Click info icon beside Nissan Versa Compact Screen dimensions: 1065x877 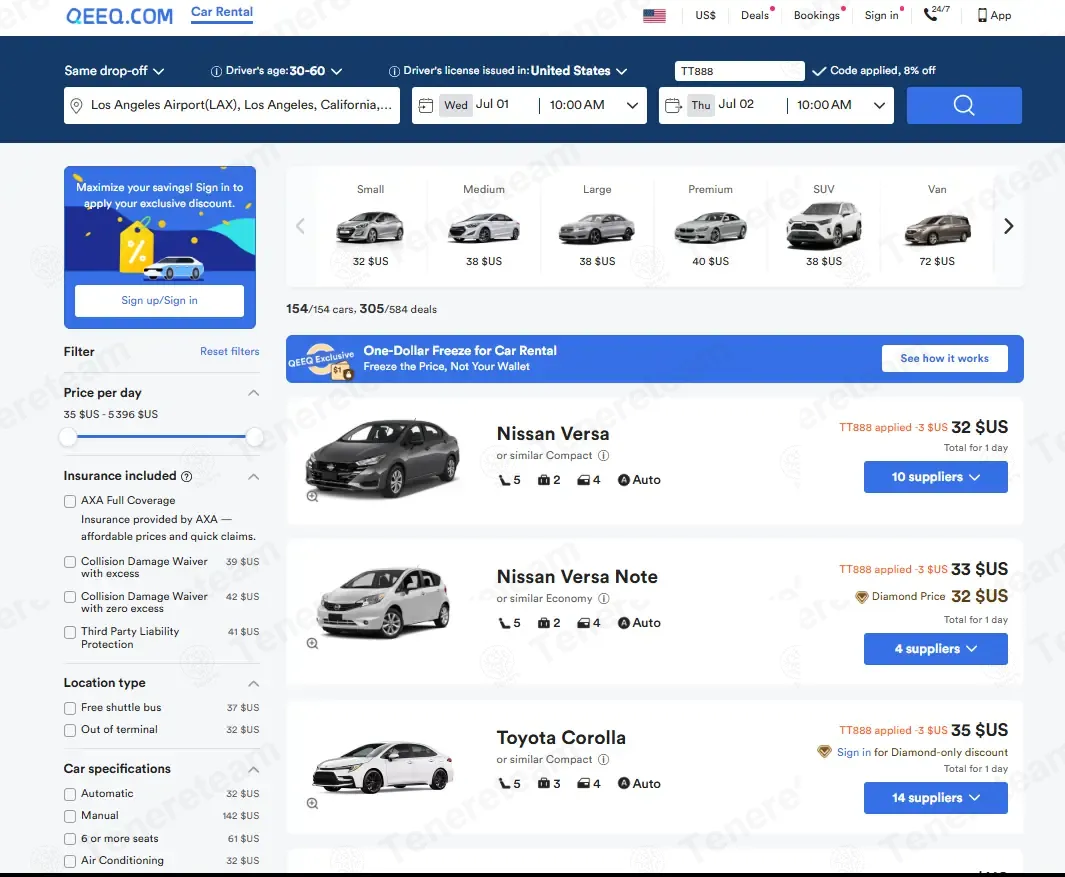click(603, 455)
